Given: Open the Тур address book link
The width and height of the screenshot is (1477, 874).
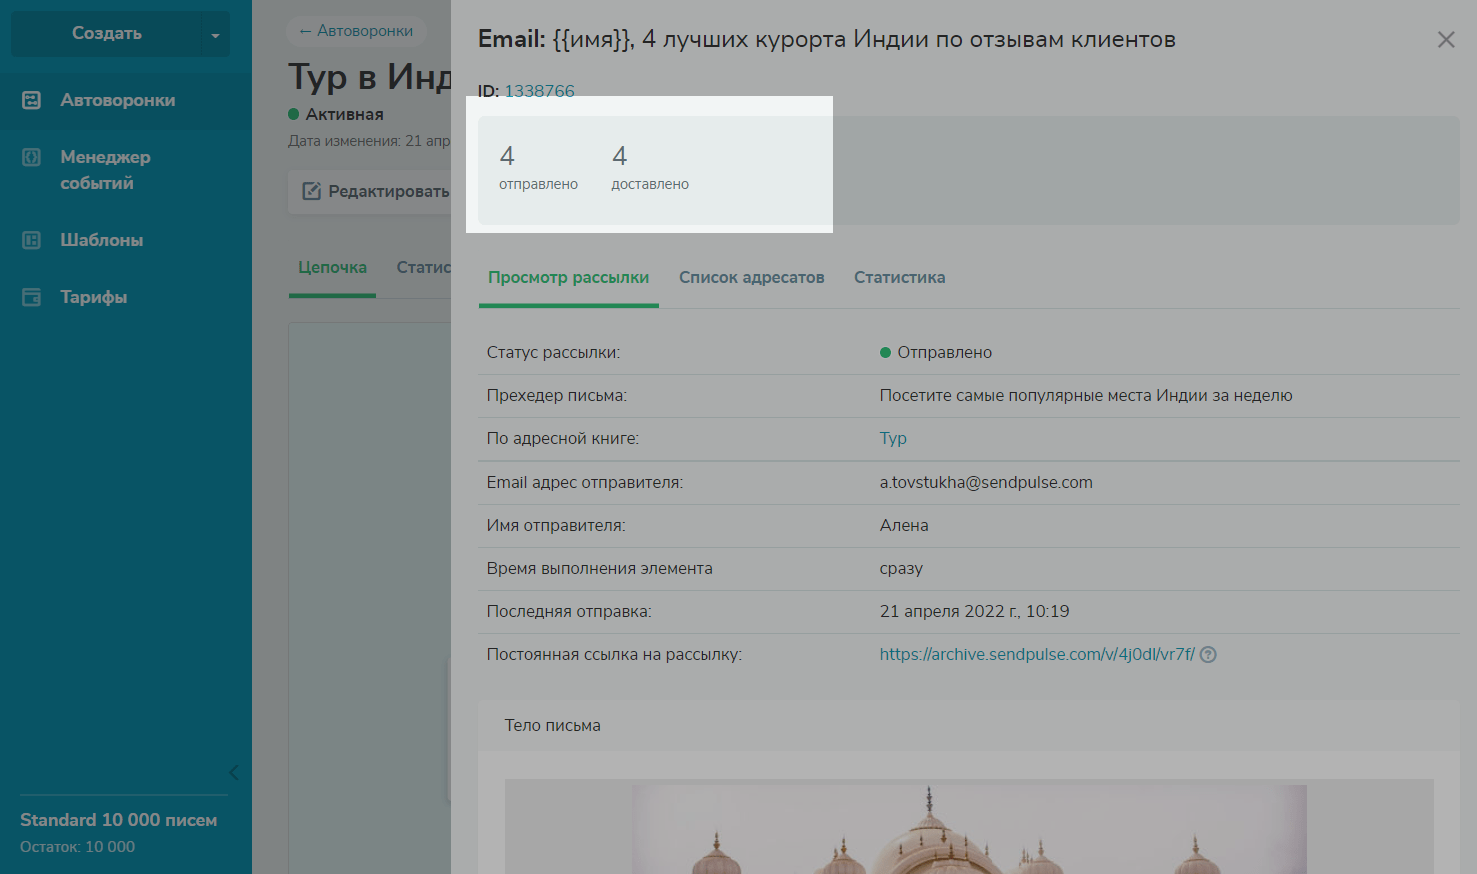Looking at the screenshot, I should point(893,439).
